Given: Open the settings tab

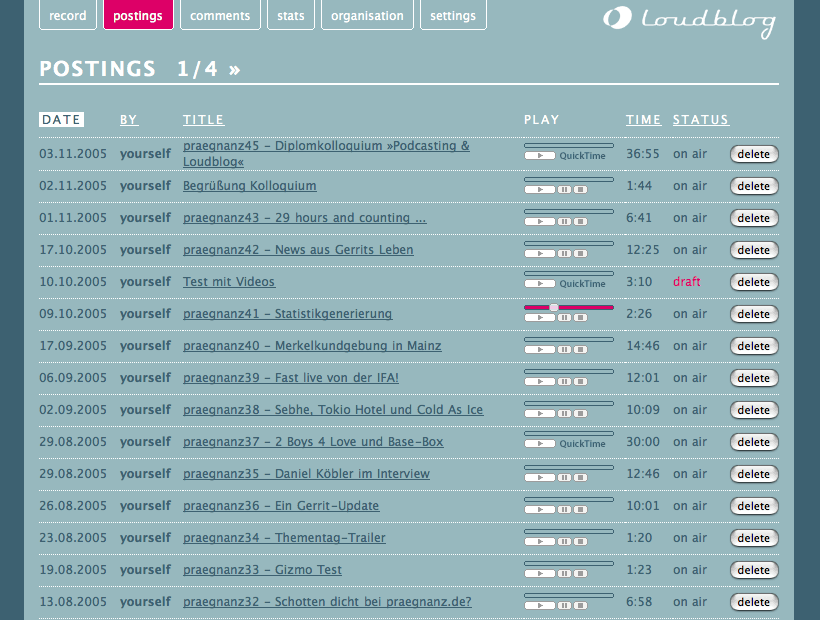Looking at the screenshot, I should coord(453,15).
